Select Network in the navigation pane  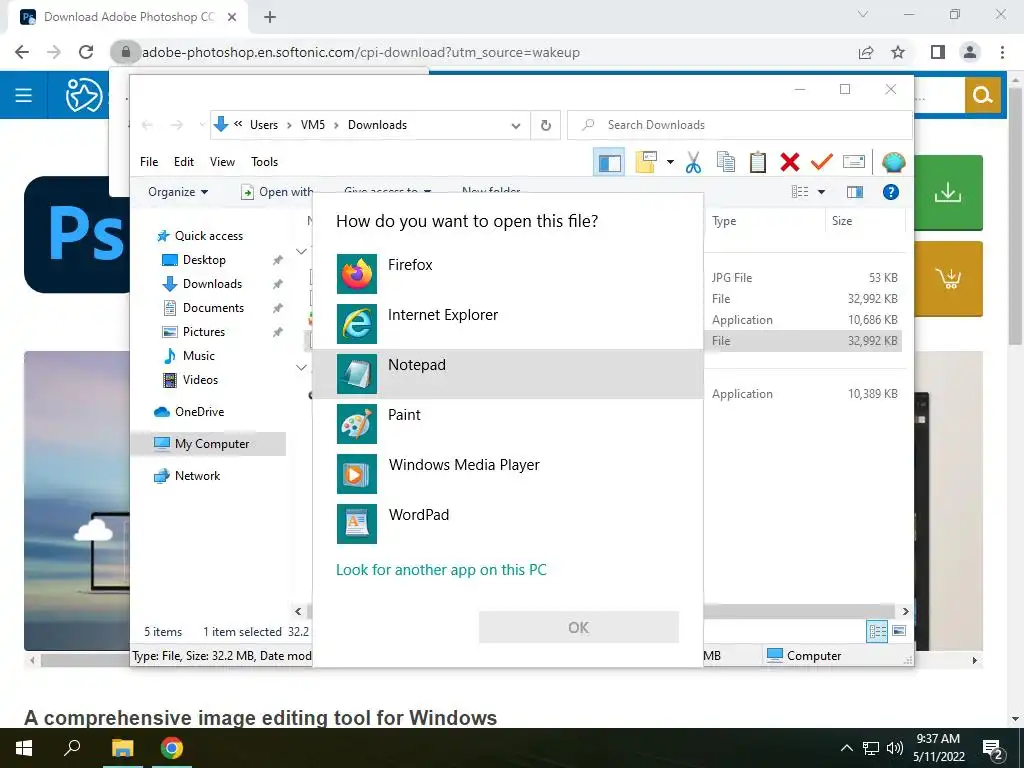[197, 476]
